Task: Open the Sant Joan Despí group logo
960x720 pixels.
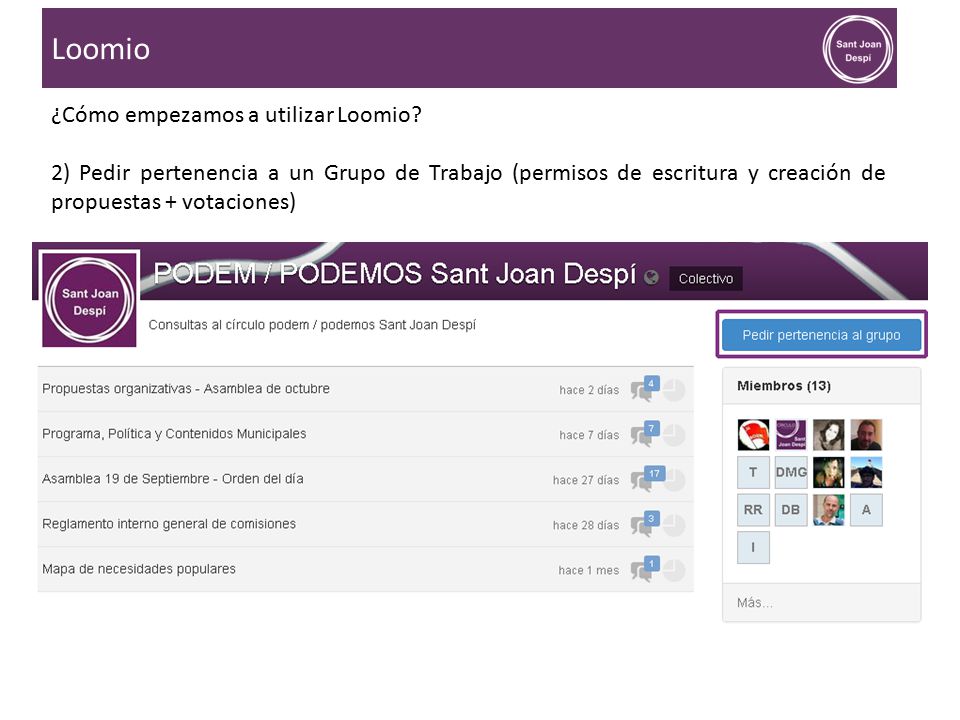Action: 89,300
